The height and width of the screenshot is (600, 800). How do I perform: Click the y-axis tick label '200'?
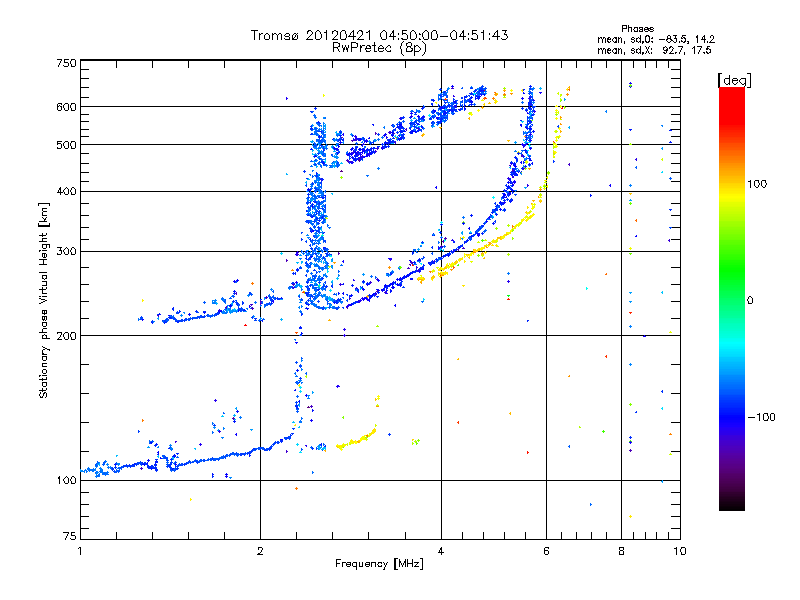pyautogui.click(x=66, y=336)
